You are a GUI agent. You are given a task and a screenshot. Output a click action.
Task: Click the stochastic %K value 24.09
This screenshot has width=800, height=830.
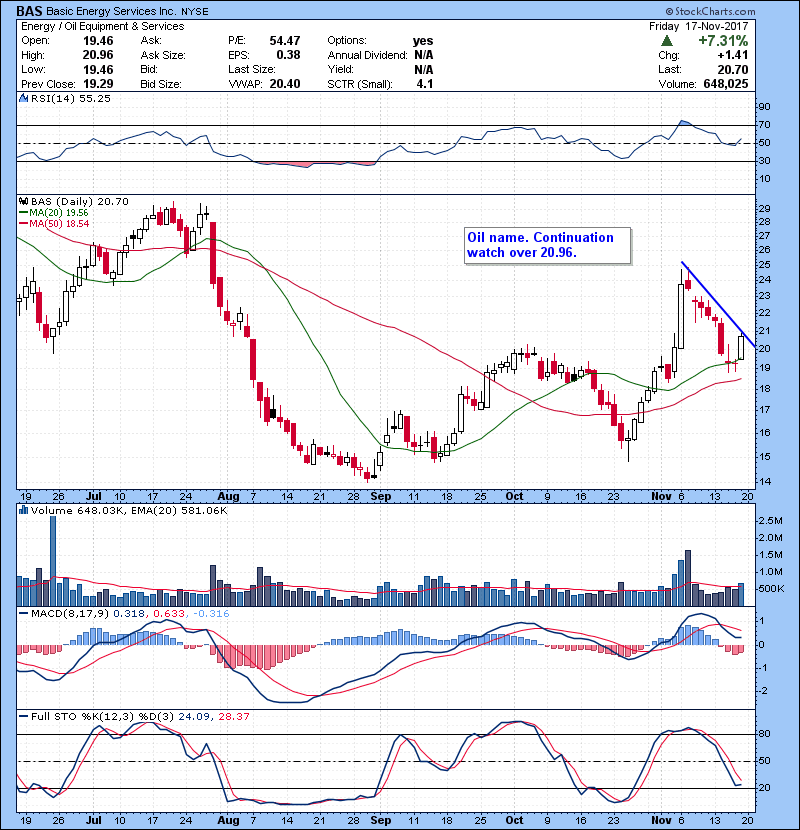tap(194, 716)
